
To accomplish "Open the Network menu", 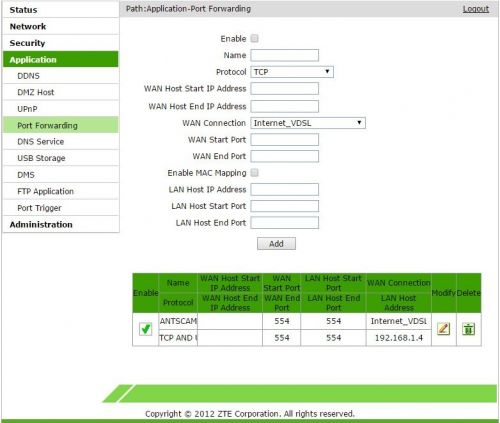I will pos(61,26).
